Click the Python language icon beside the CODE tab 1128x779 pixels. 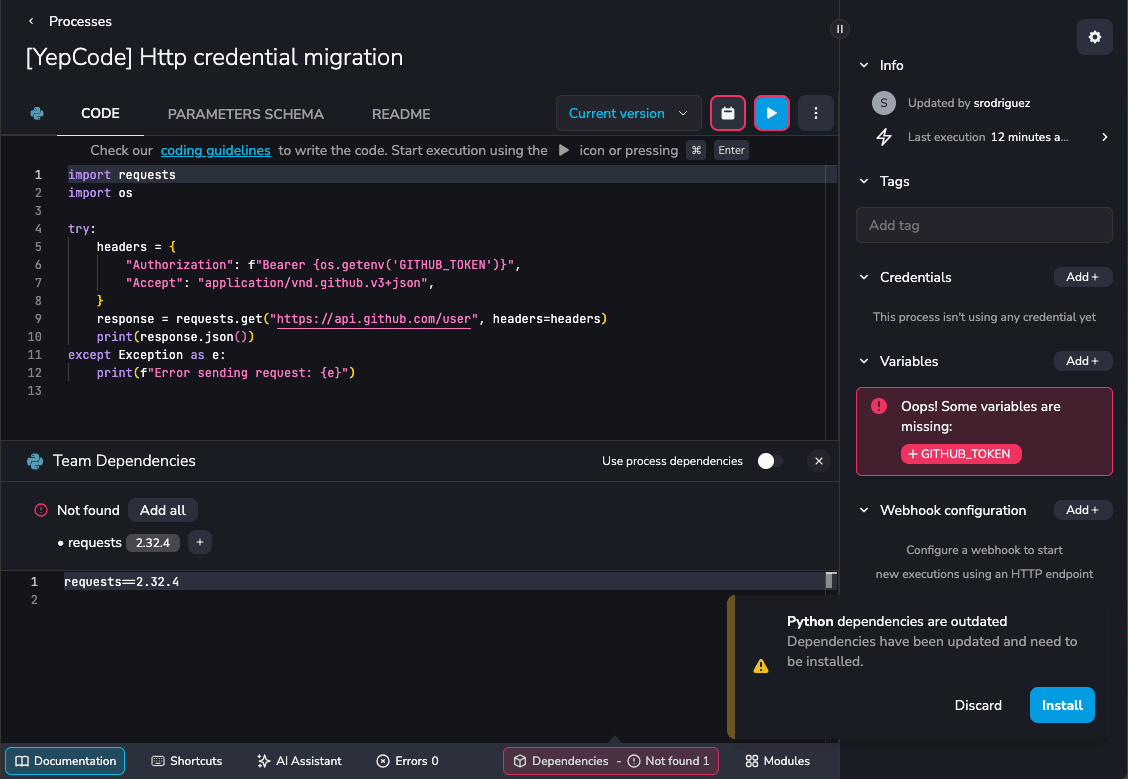(x=37, y=114)
